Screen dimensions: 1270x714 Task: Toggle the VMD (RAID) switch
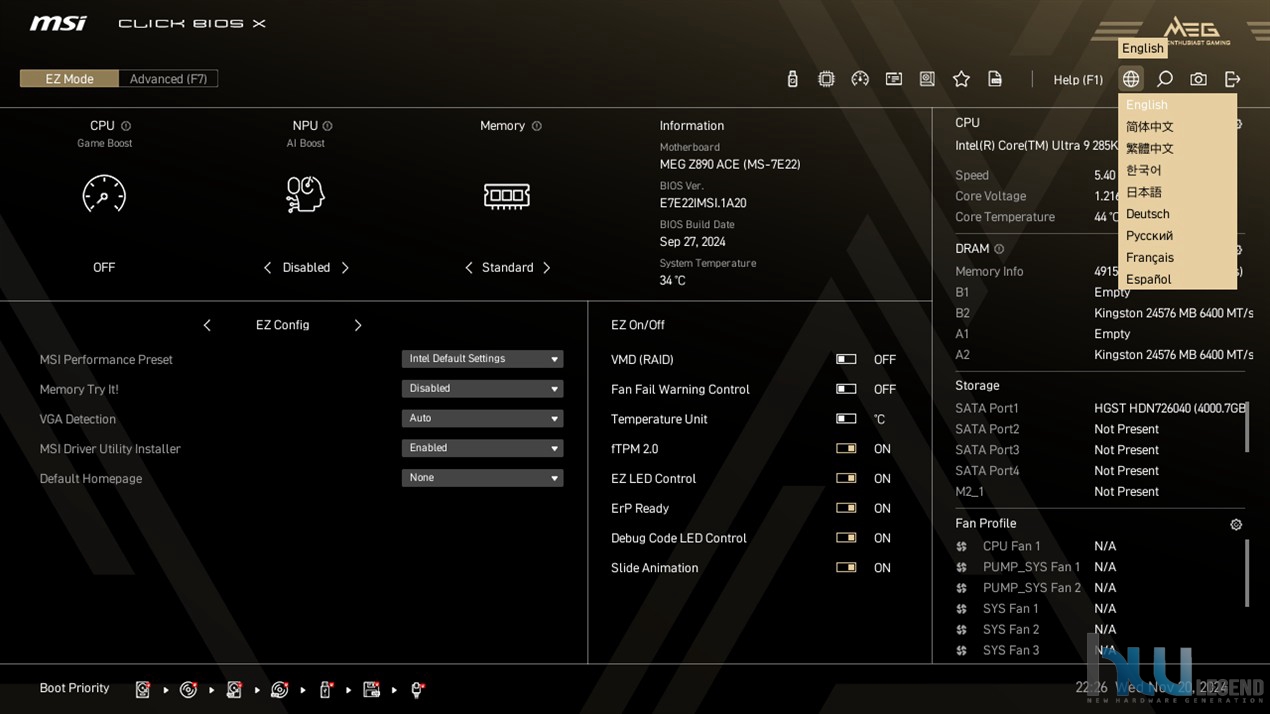[846, 359]
